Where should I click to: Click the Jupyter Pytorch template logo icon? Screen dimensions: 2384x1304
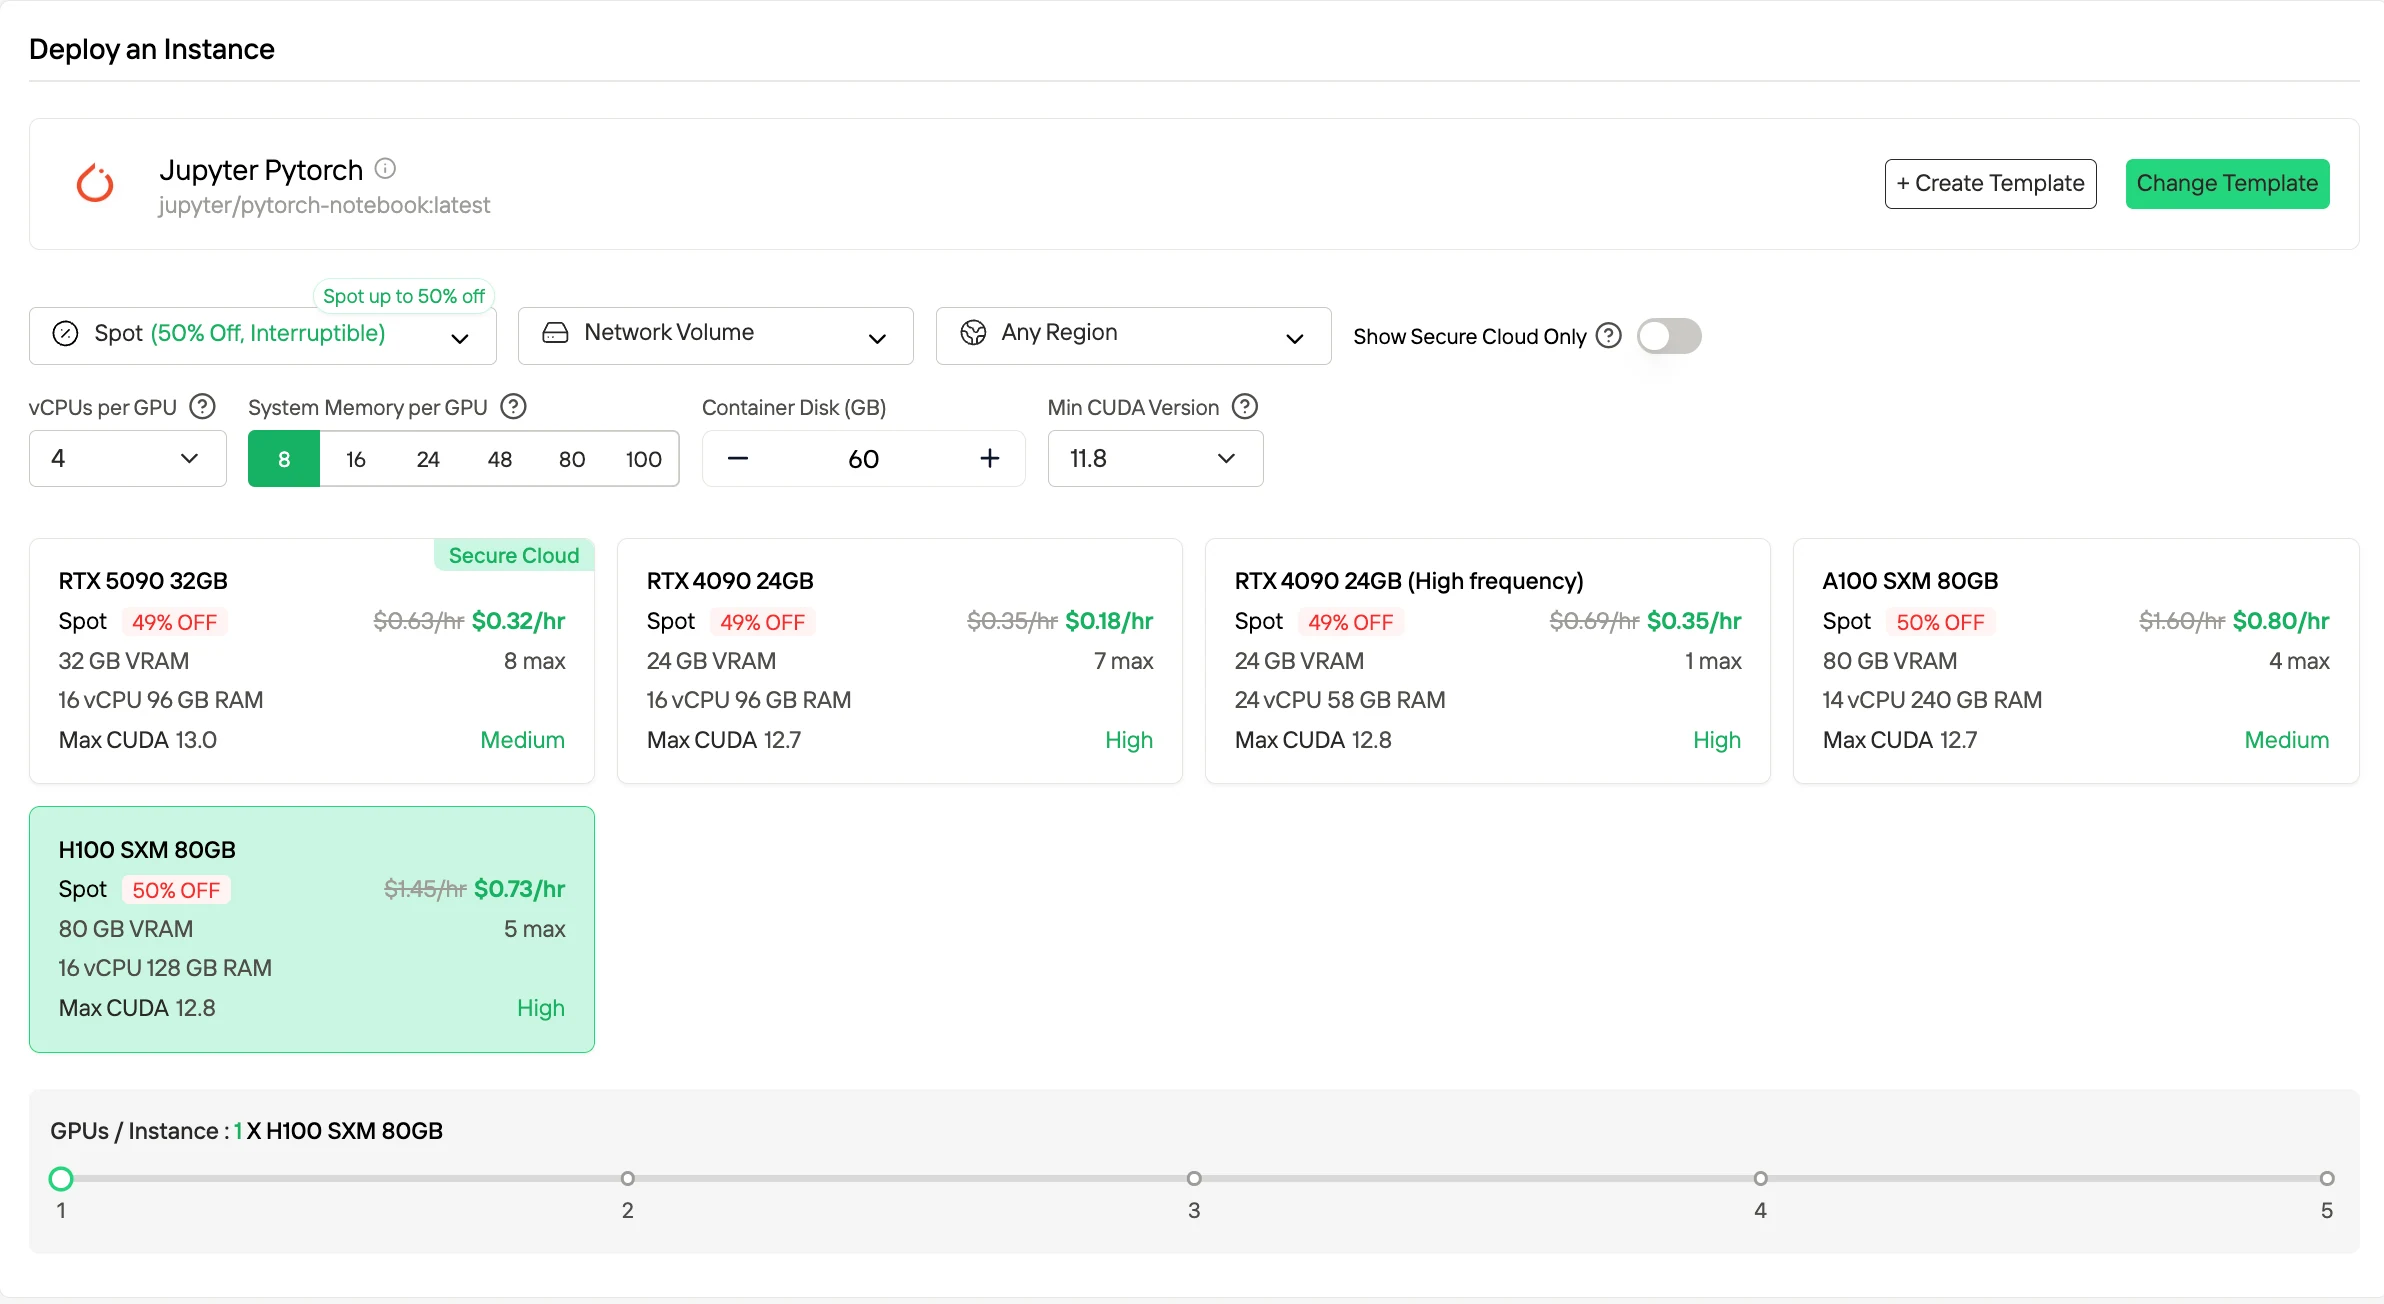(x=95, y=183)
